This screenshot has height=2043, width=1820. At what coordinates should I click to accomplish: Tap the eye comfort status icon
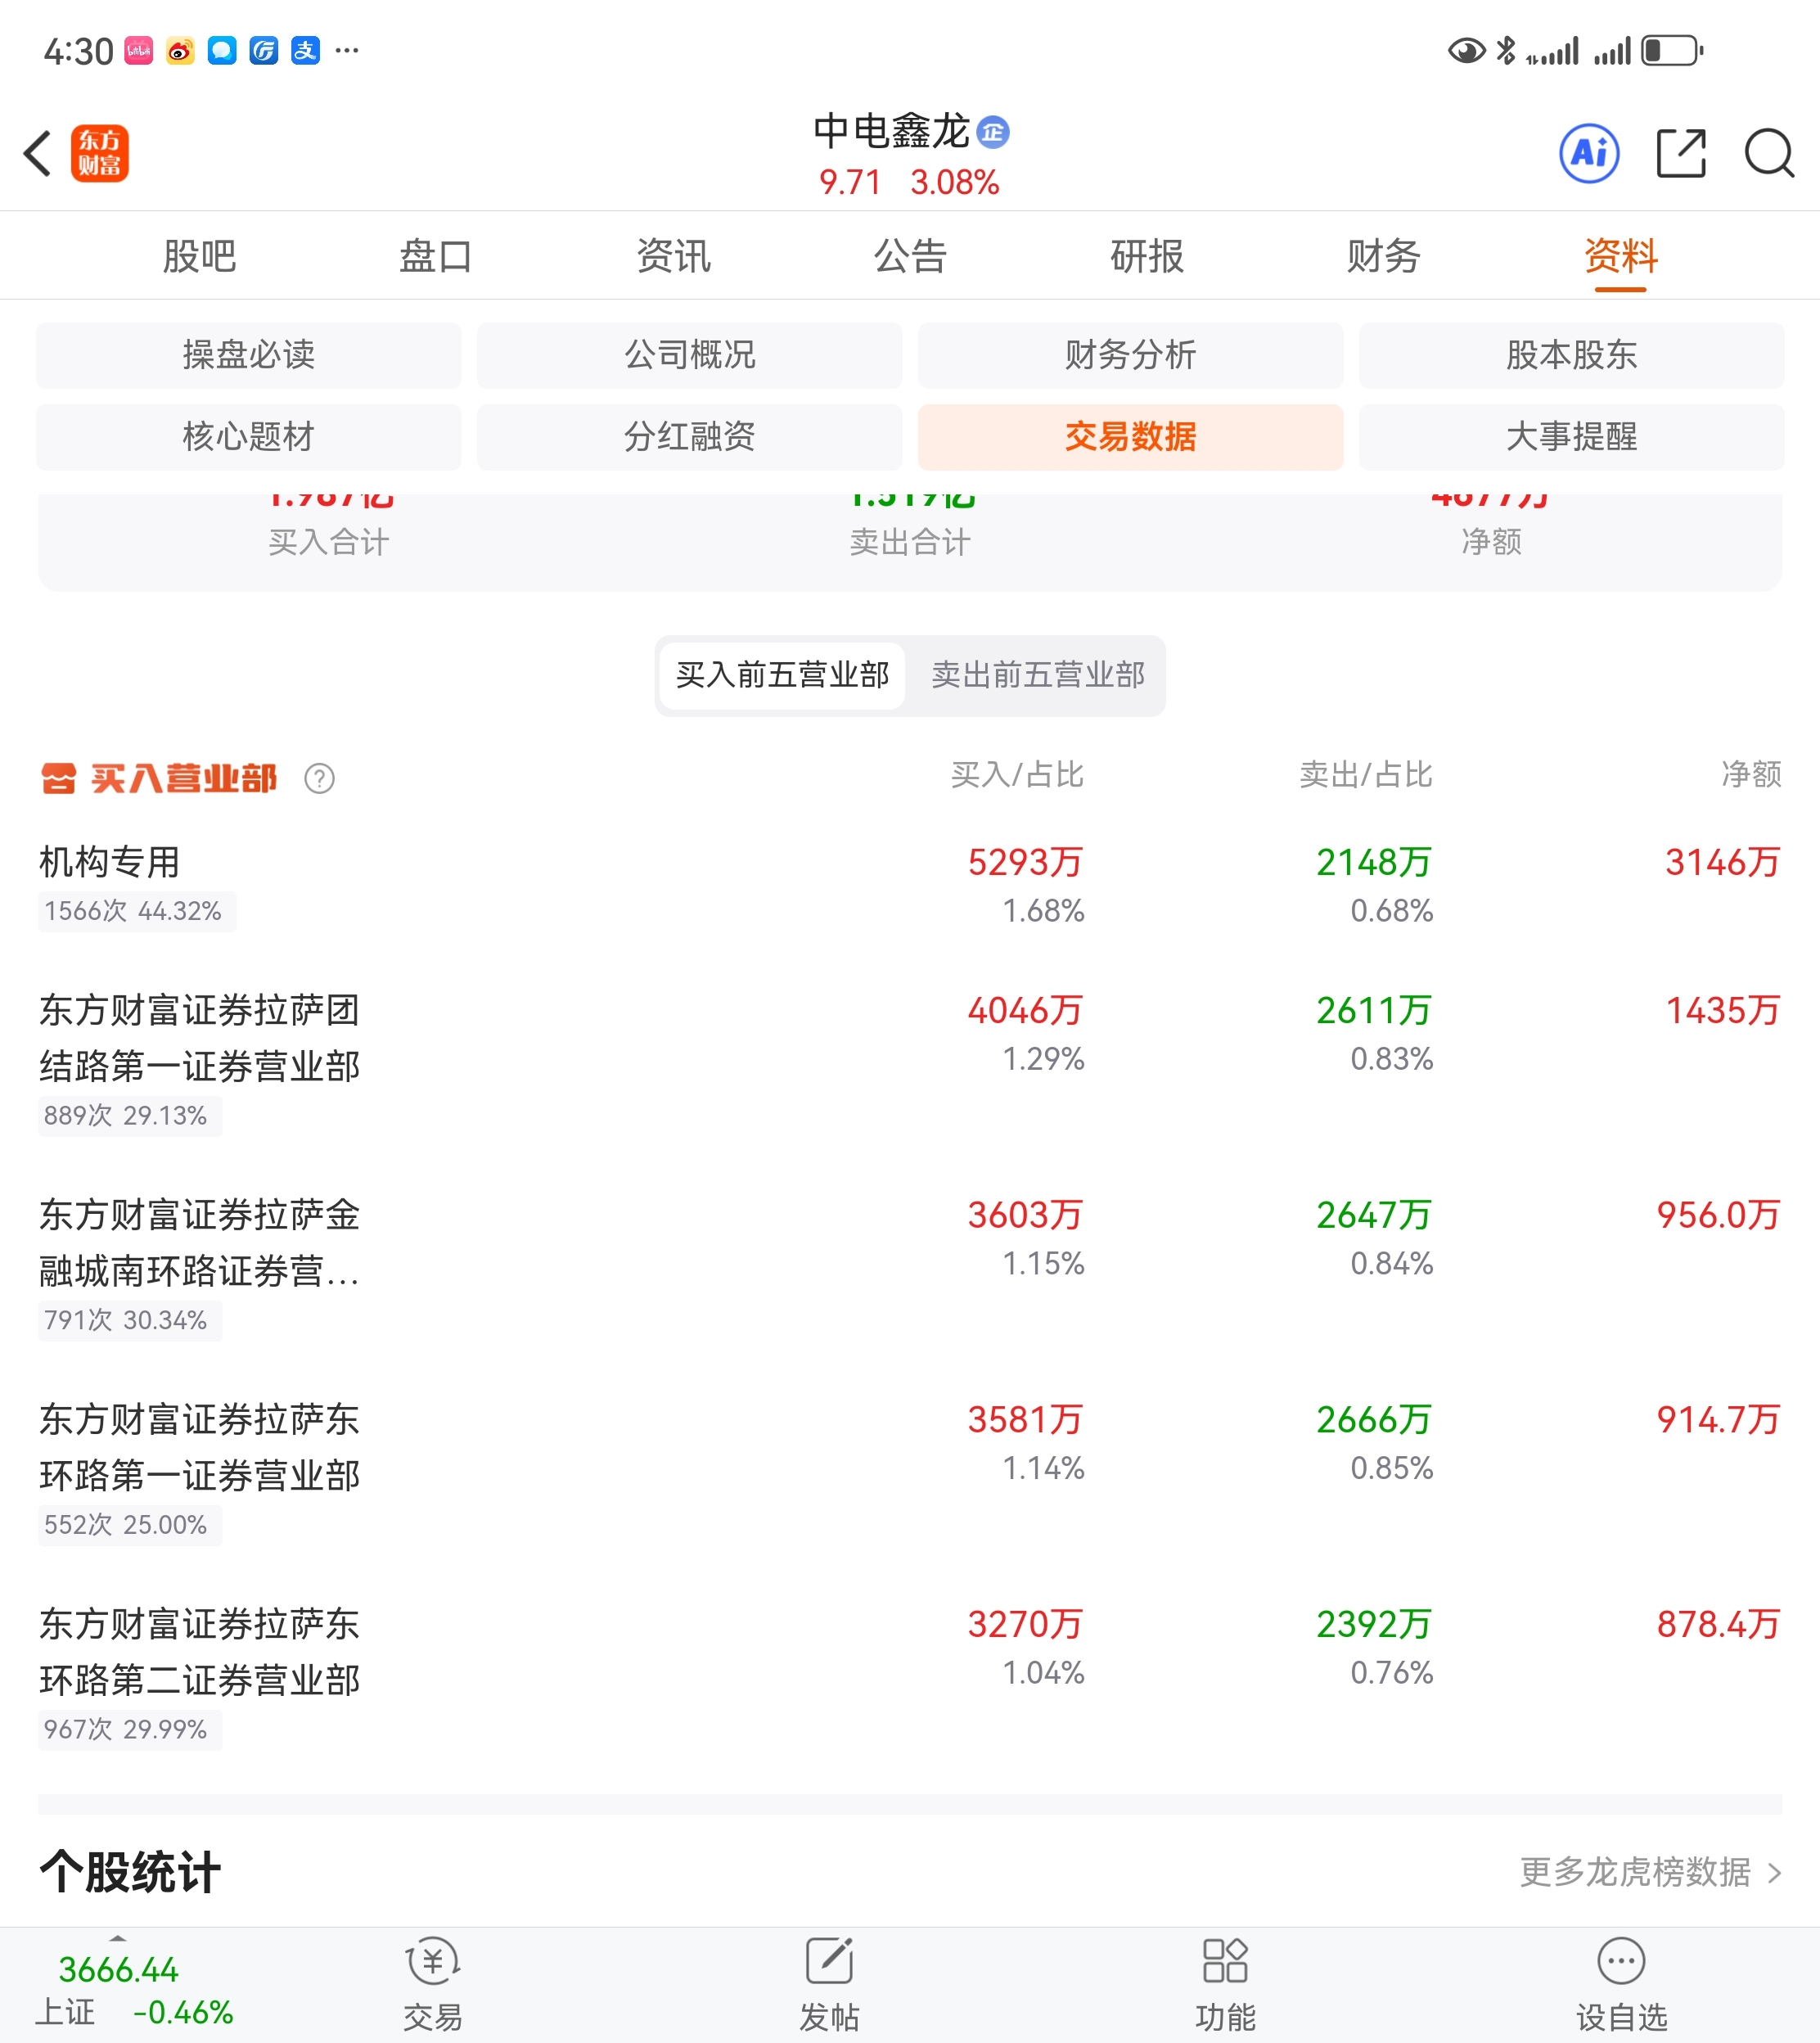1466,50
